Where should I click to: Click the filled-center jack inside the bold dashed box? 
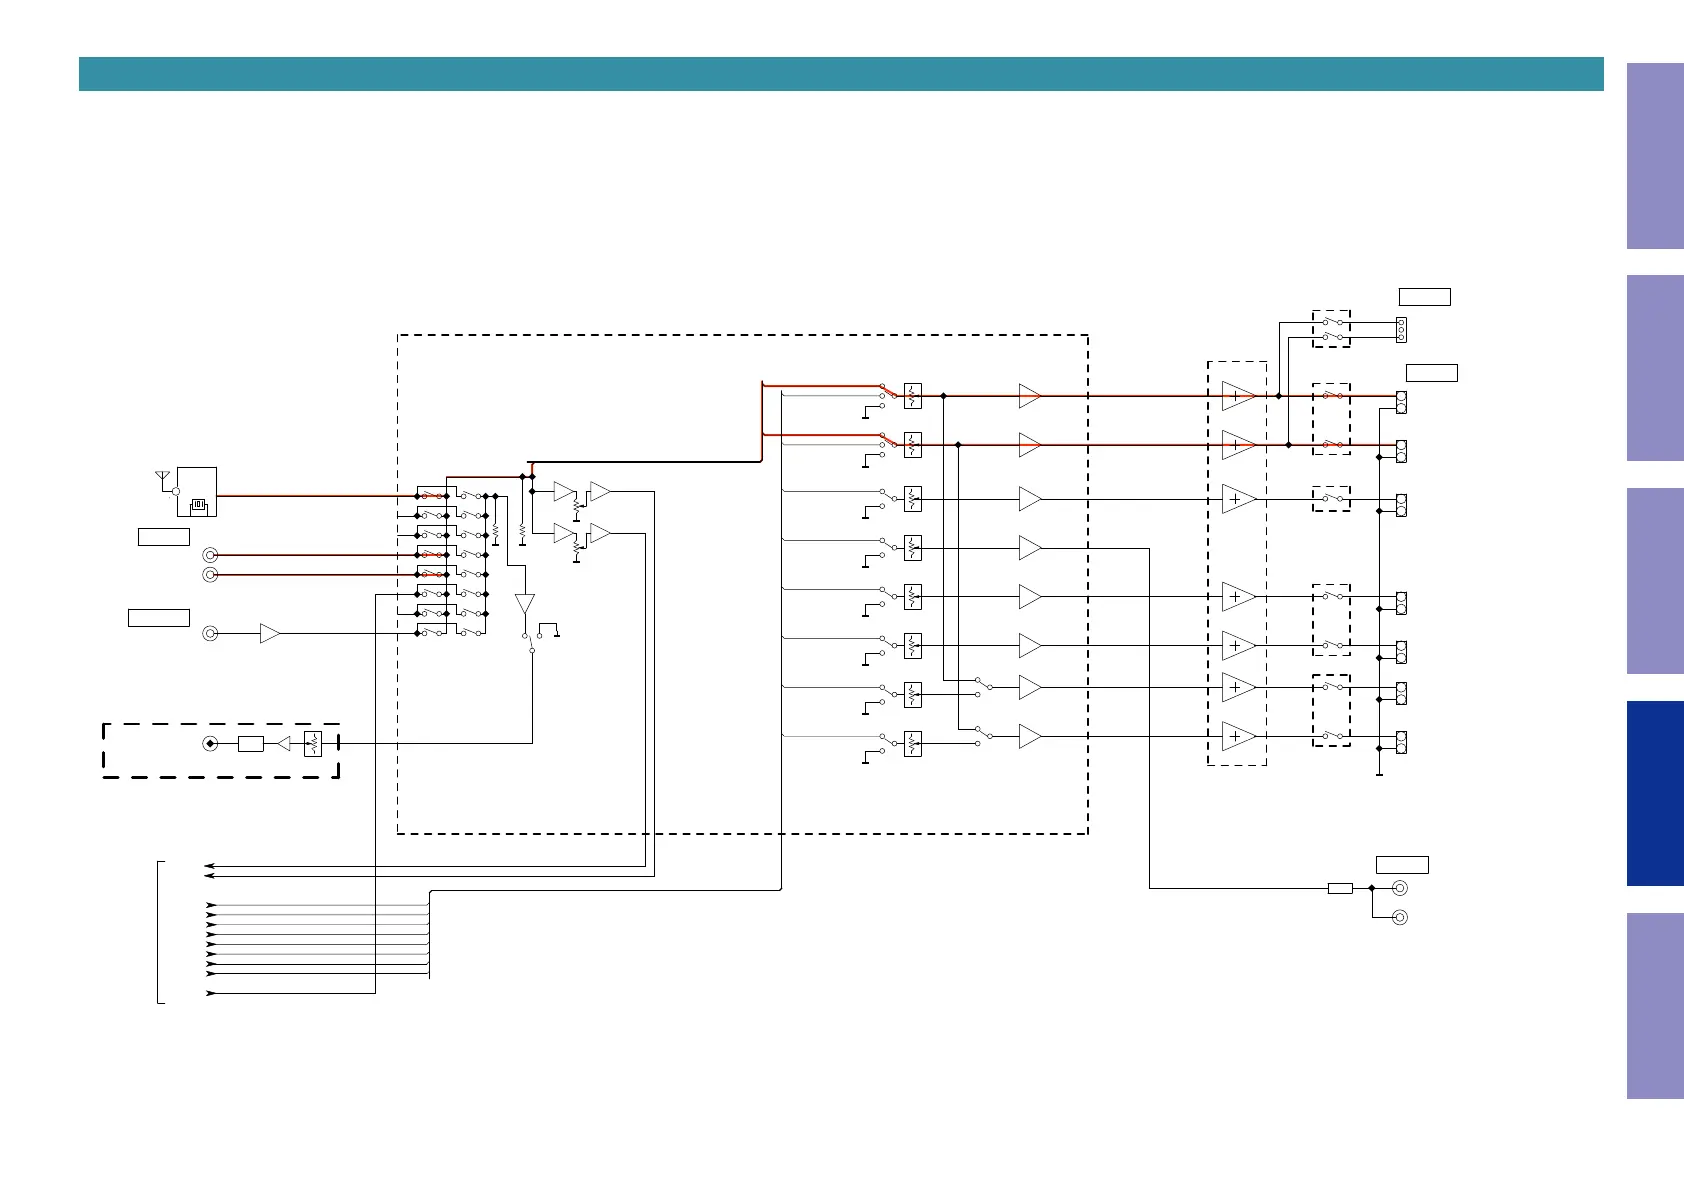[x=210, y=743]
